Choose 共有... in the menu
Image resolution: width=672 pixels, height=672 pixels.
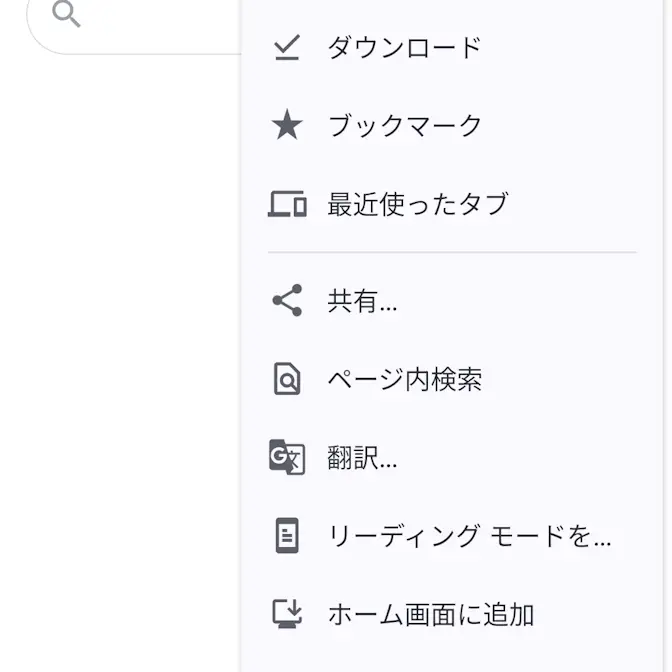point(452,301)
